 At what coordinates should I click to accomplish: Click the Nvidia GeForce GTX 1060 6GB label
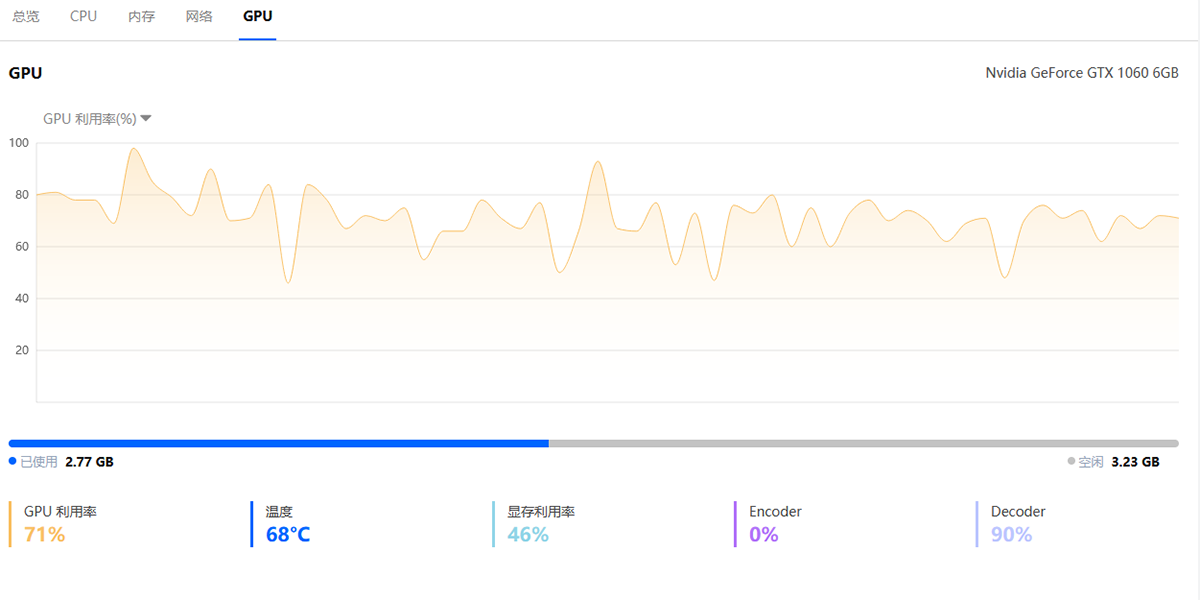click(1082, 73)
